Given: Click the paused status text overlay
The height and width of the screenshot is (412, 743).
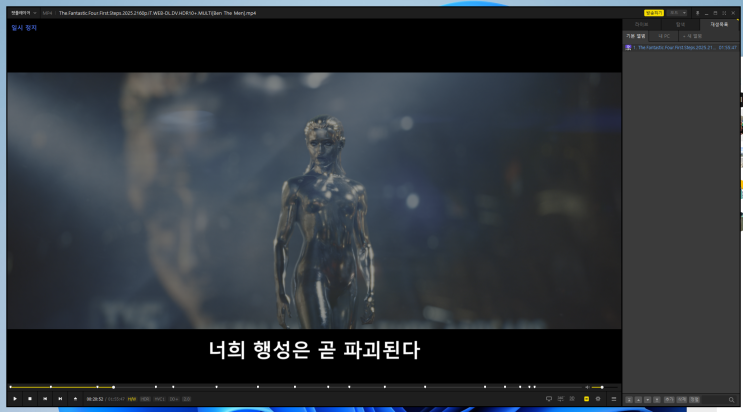Looking at the screenshot, I should (24, 27).
